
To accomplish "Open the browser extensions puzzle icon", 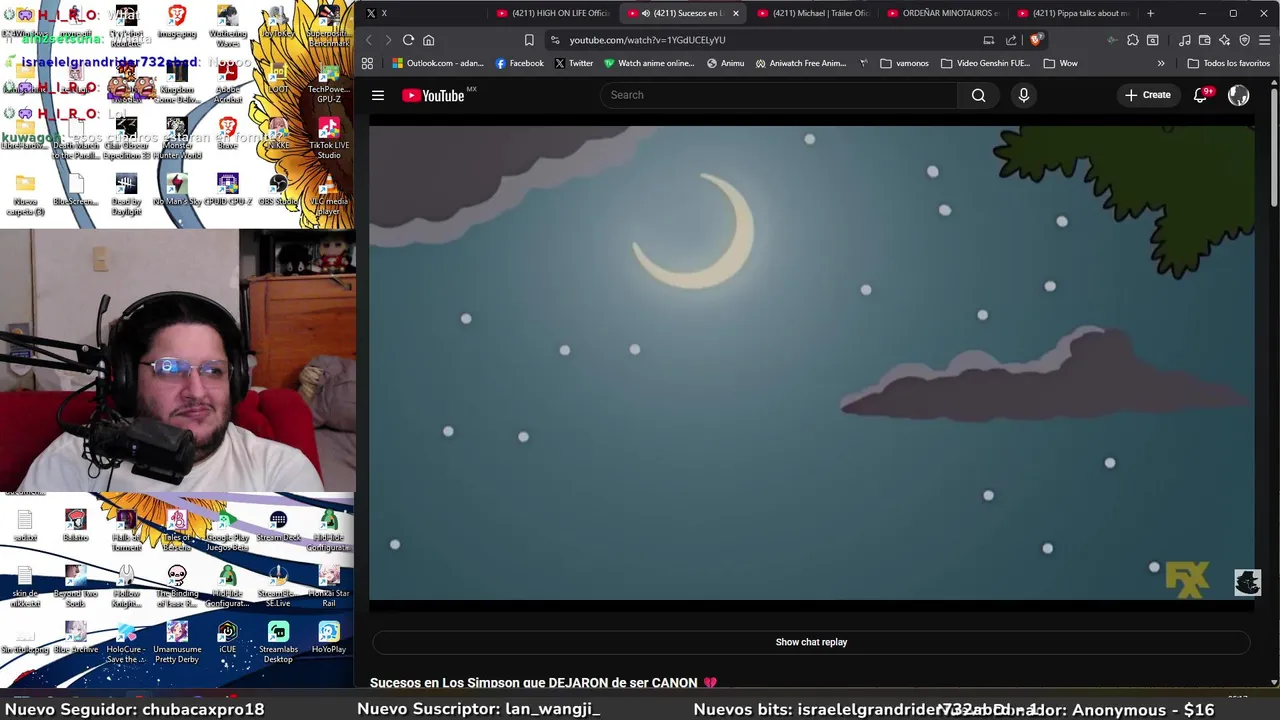I will [1133, 40].
